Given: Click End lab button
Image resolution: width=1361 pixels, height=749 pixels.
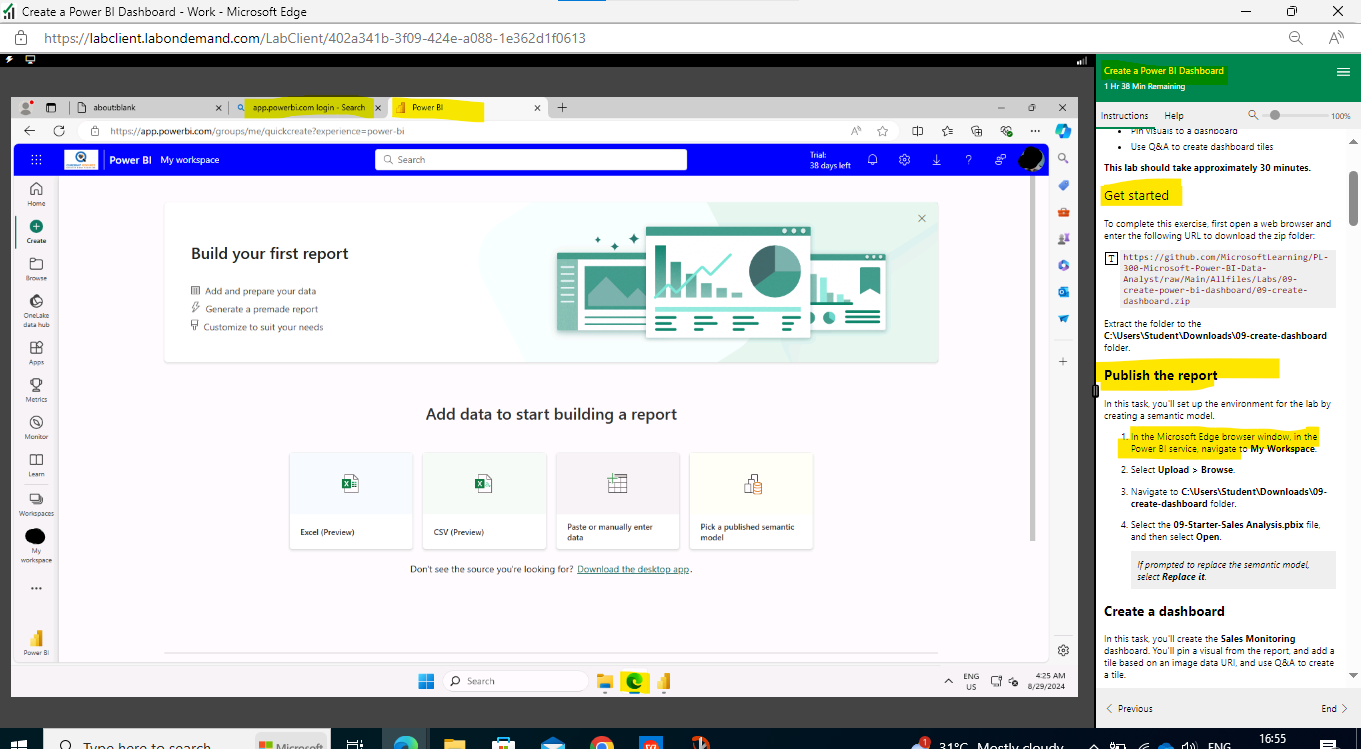Looking at the screenshot, I should (1334, 708).
